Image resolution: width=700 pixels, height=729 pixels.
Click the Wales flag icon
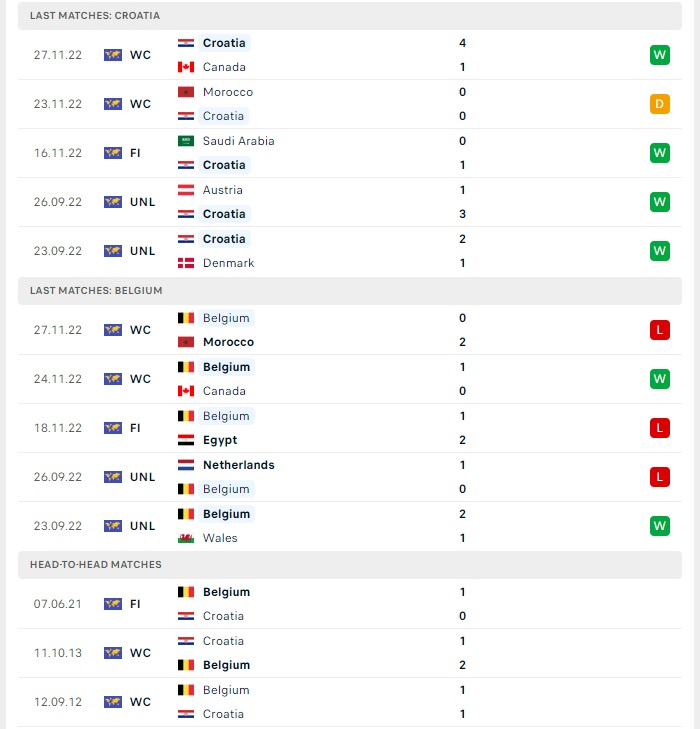[186, 538]
